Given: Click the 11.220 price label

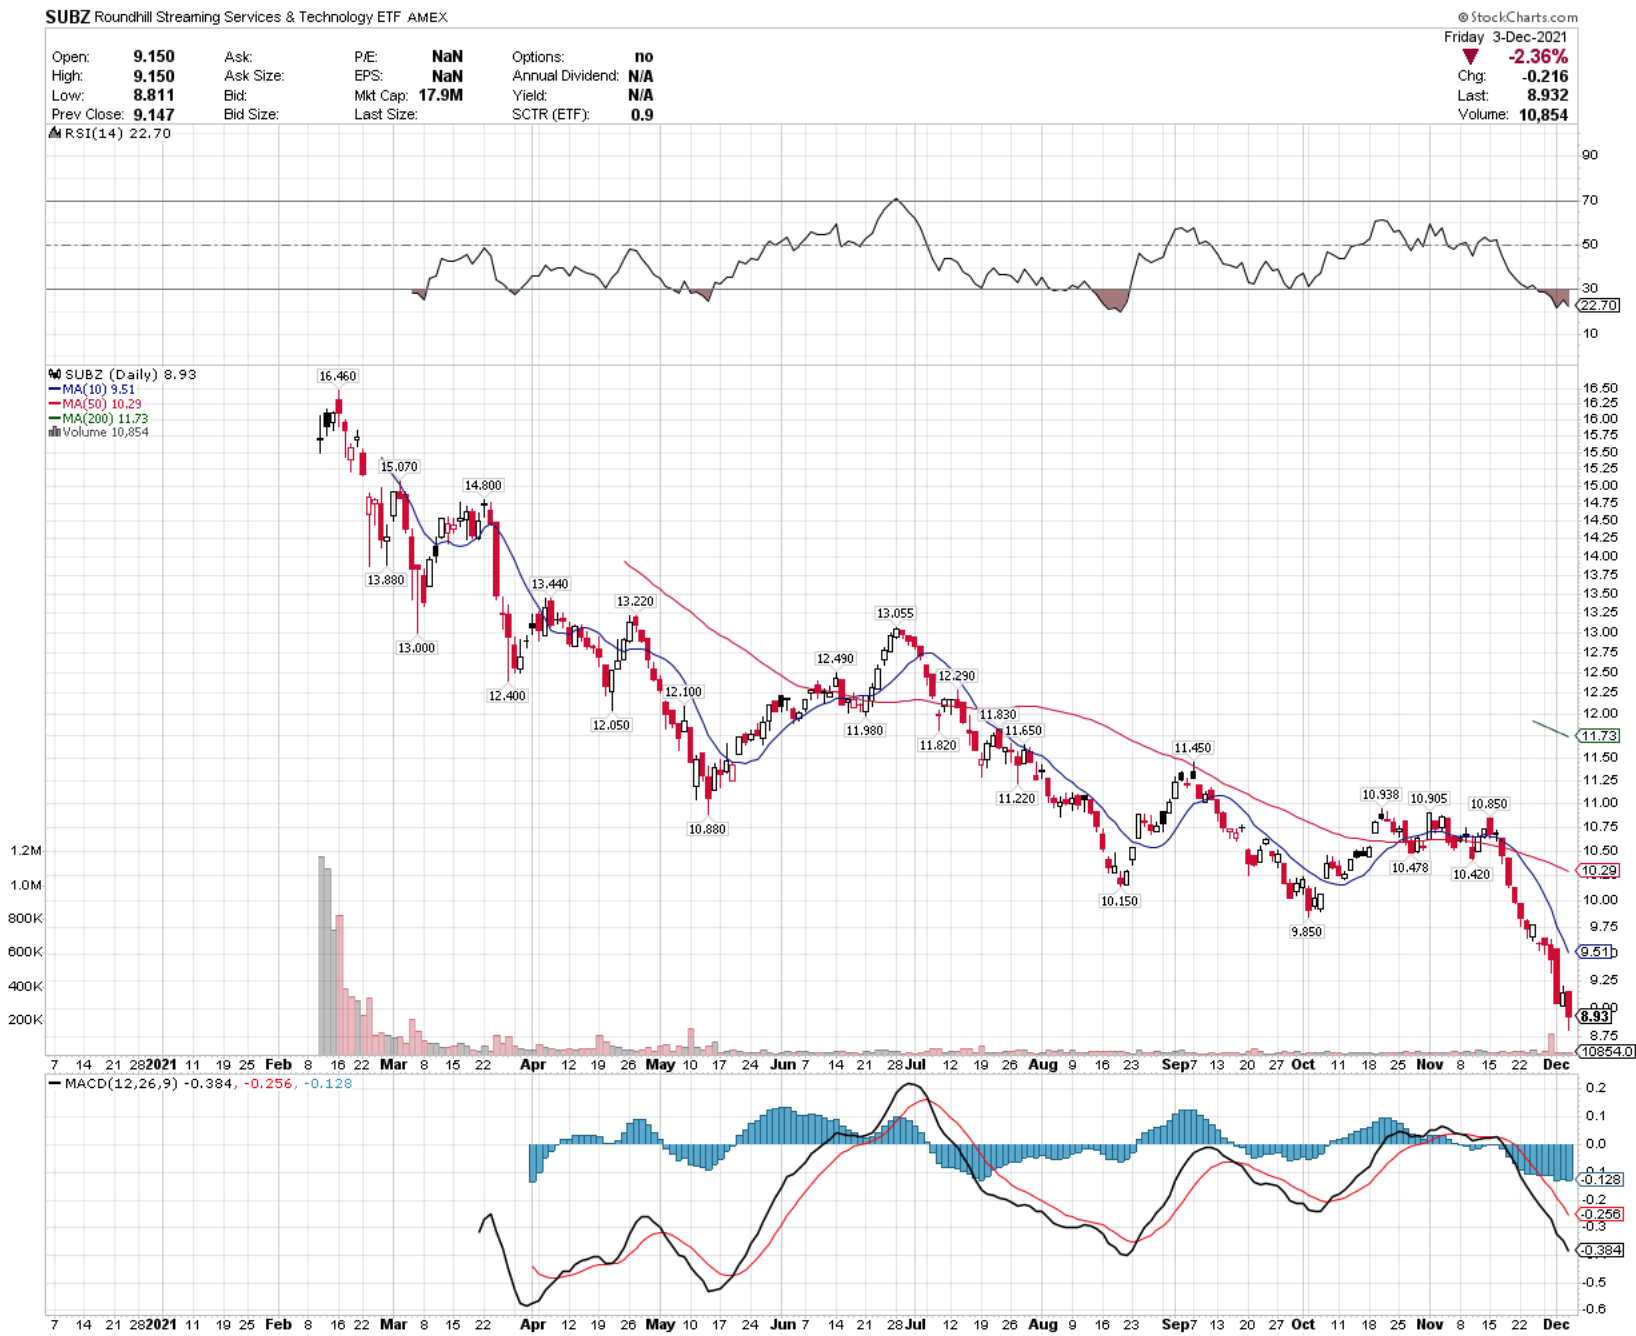Looking at the screenshot, I should [1017, 798].
